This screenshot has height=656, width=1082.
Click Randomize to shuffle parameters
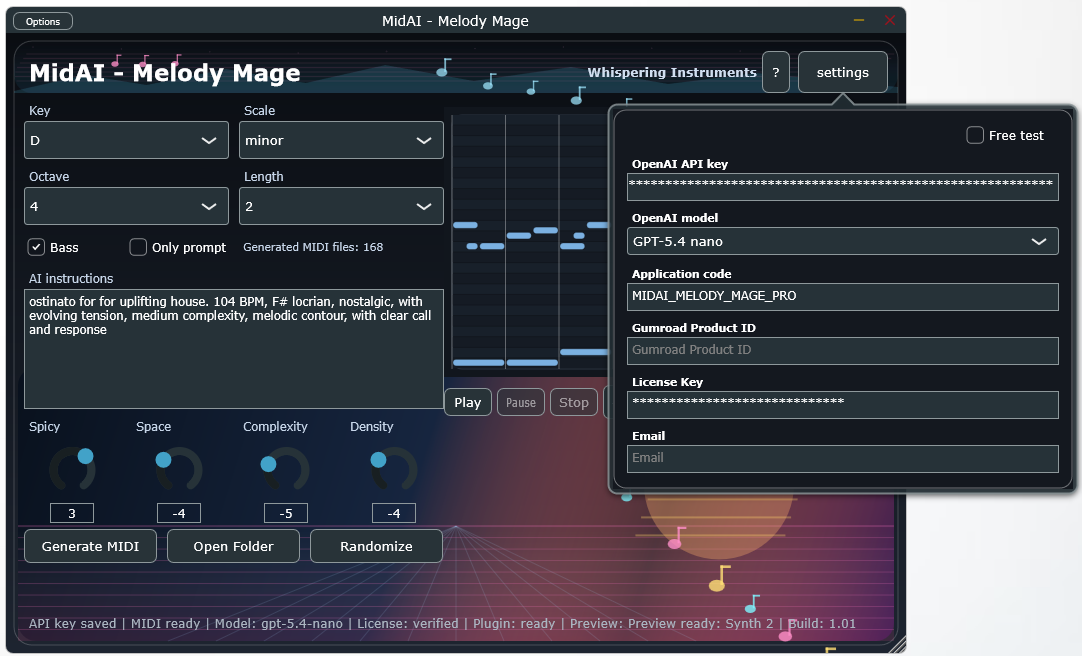click(x=376, y=546)
